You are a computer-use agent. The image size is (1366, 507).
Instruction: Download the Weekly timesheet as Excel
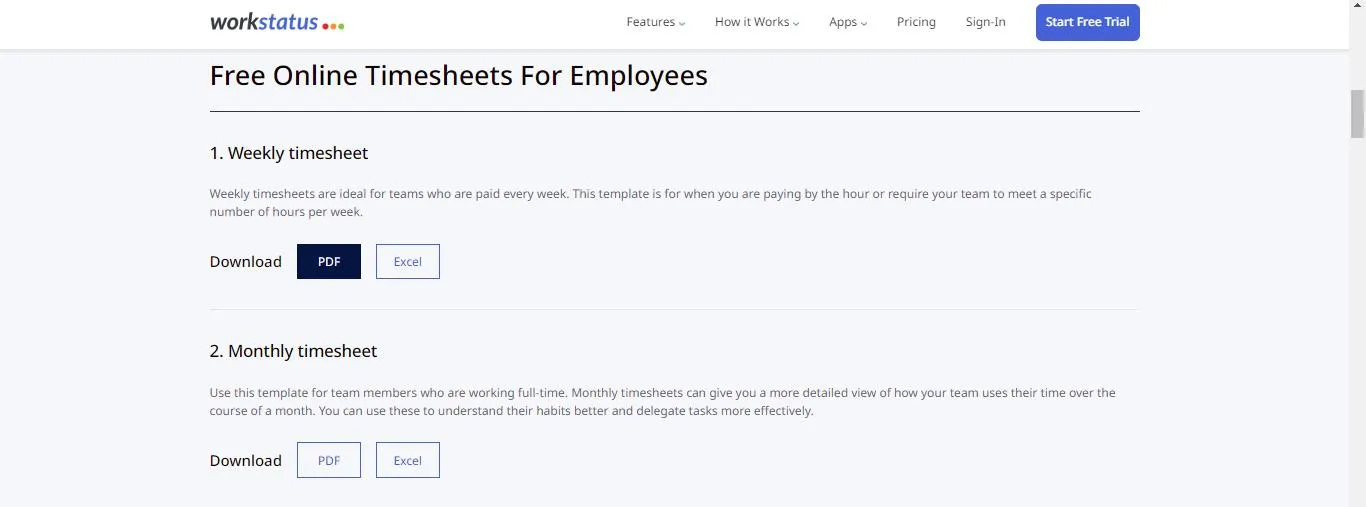click(408, 262)
